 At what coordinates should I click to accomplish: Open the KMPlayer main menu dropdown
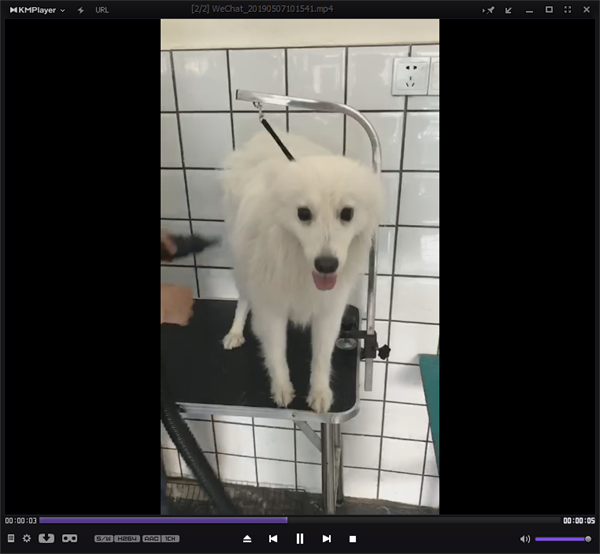coord(36,9)
